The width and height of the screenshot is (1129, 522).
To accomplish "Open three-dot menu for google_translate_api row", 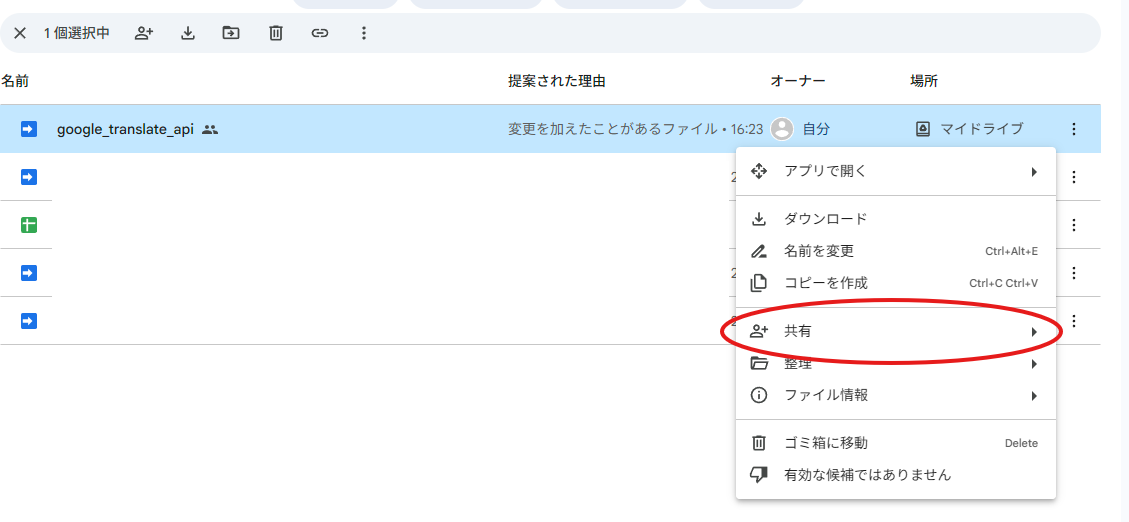I will point(1074,130).
